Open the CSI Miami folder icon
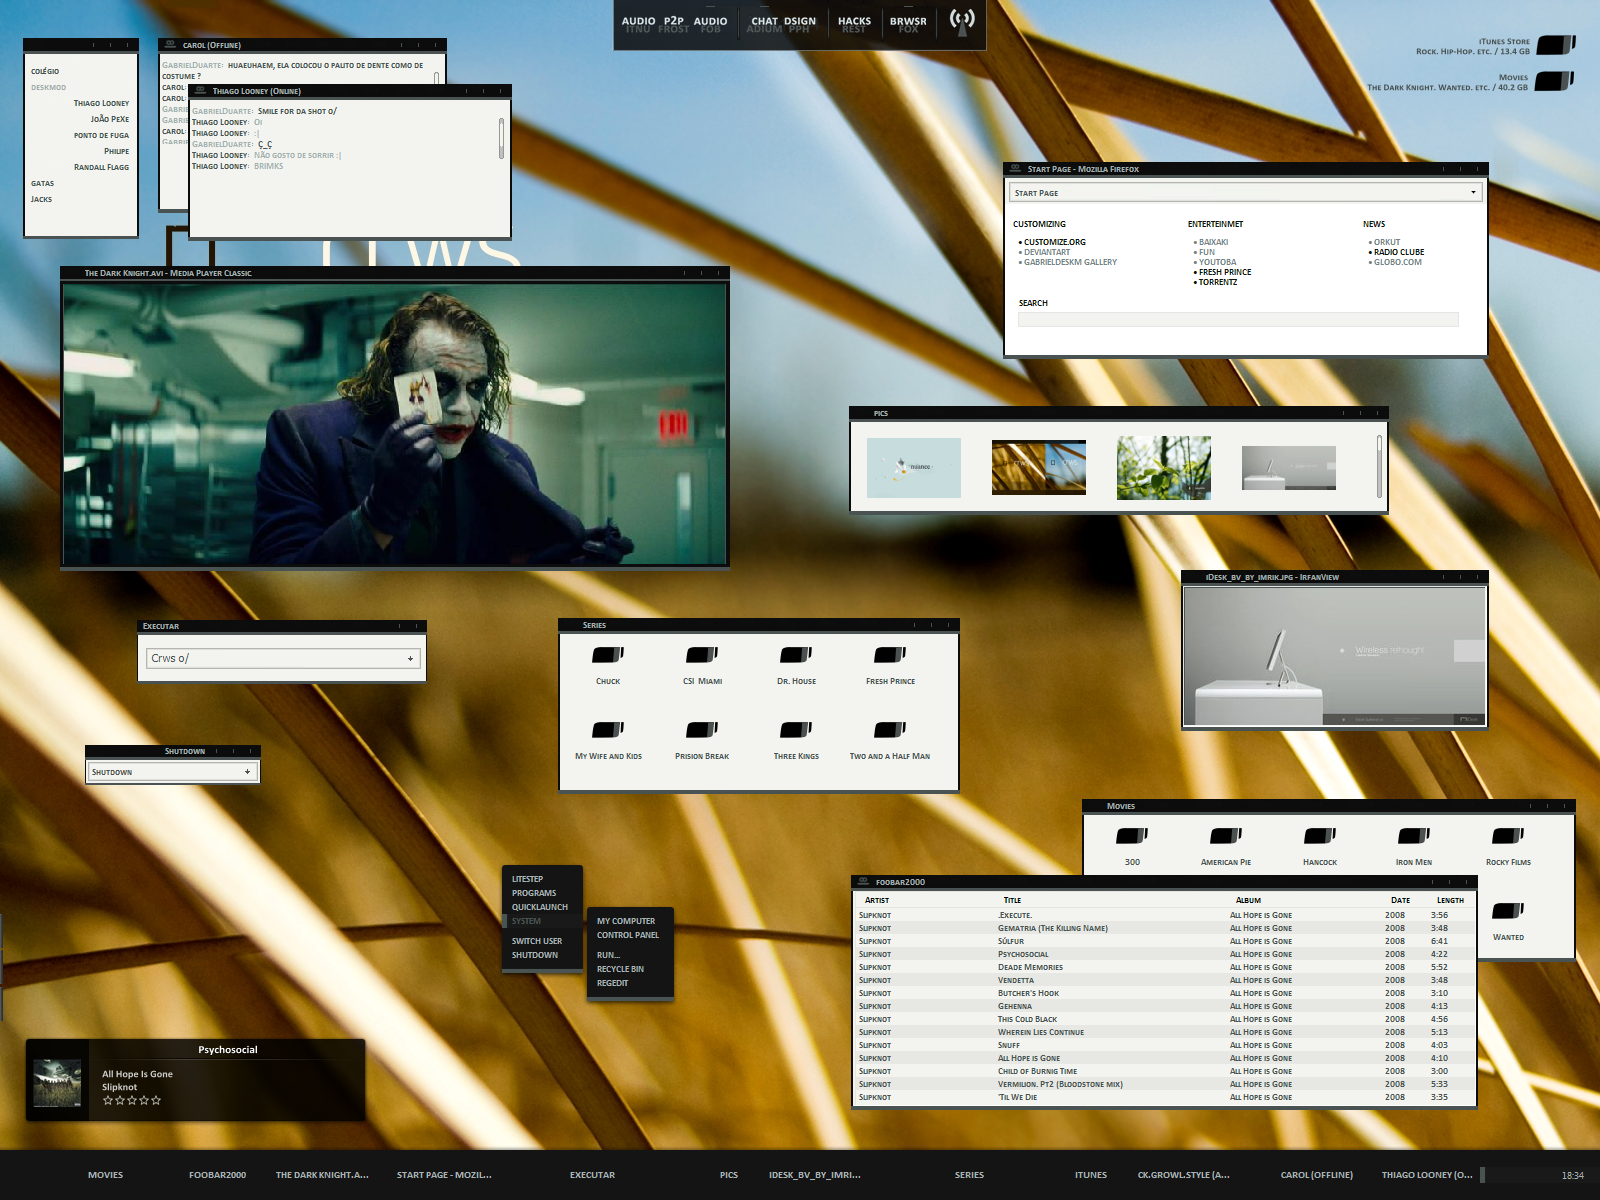 pyautogui.click(x=702, y=655)
